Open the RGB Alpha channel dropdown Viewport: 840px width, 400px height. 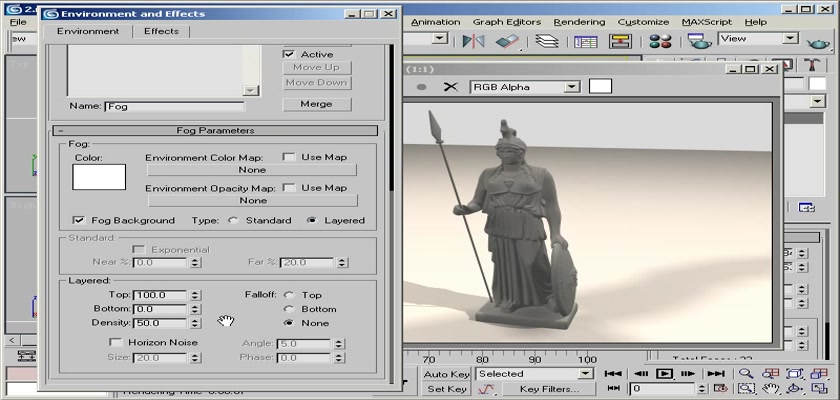[572, 87]
